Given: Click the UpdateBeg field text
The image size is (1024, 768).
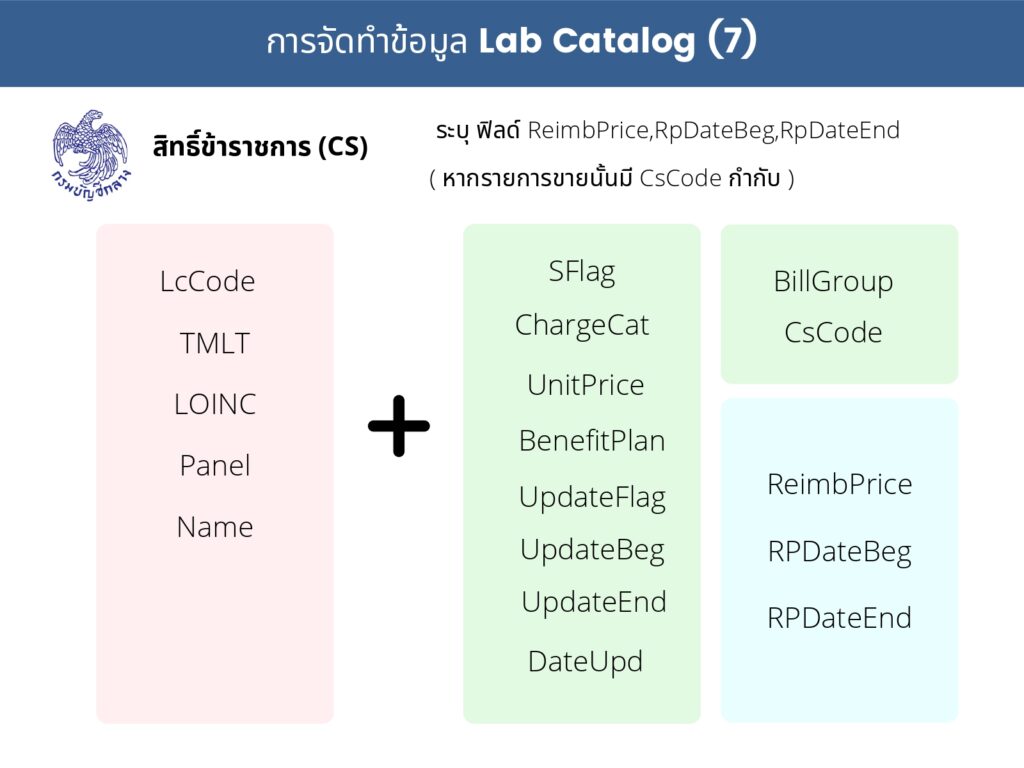Looking at the screenshot, I should pos(591,550).
